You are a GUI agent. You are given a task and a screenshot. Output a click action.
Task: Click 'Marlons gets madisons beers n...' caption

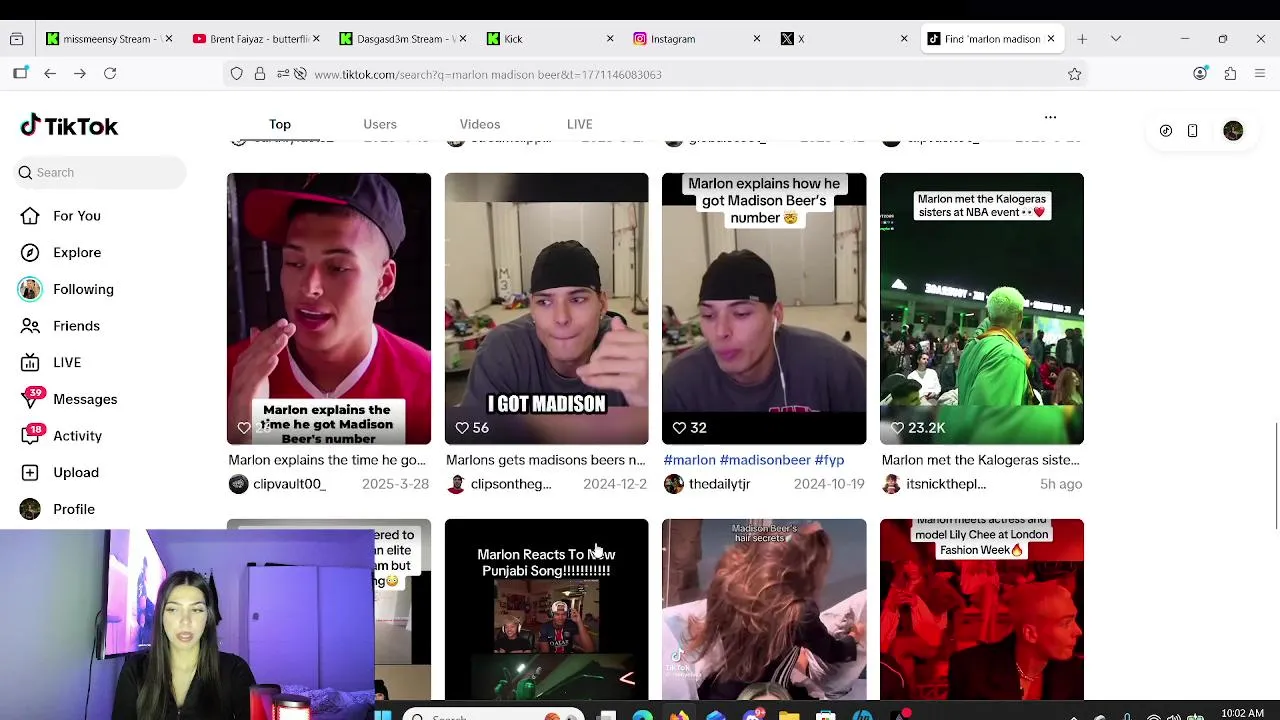tap(546, 460)
